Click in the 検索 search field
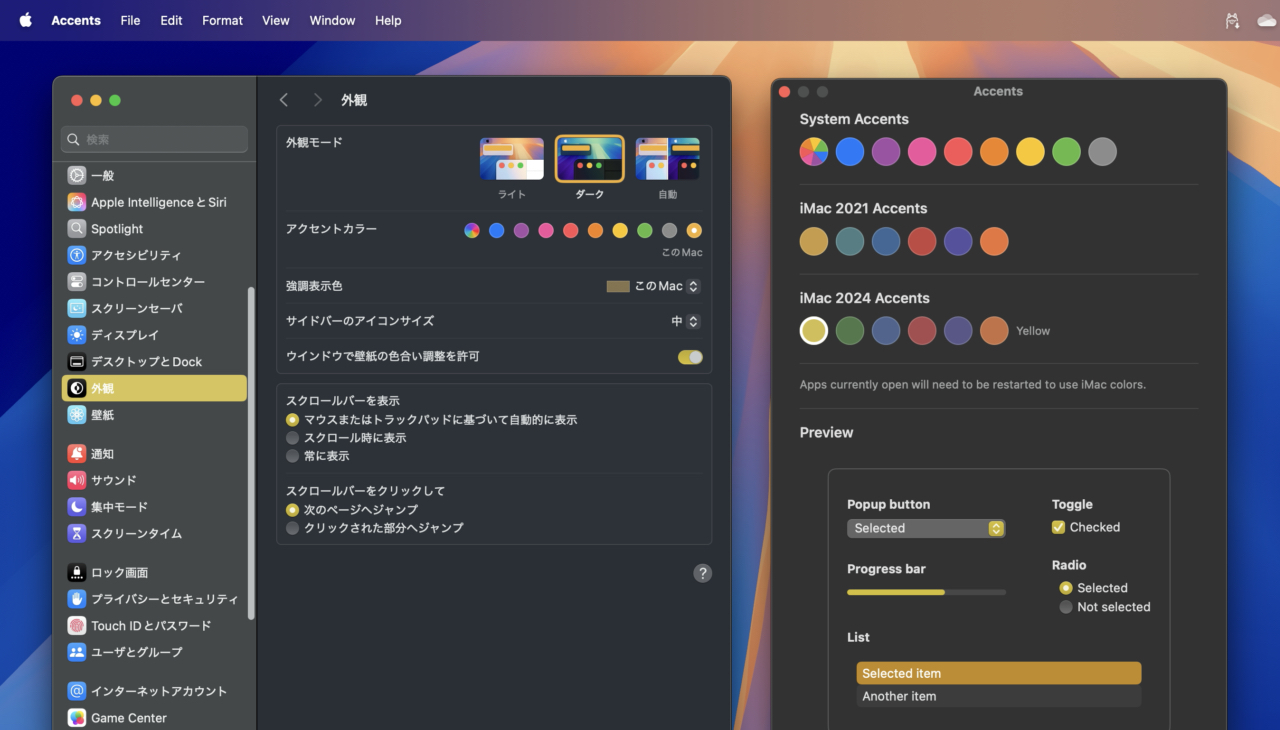The height and width of the screenshot is (730, 1280). [x=155, y=139]
